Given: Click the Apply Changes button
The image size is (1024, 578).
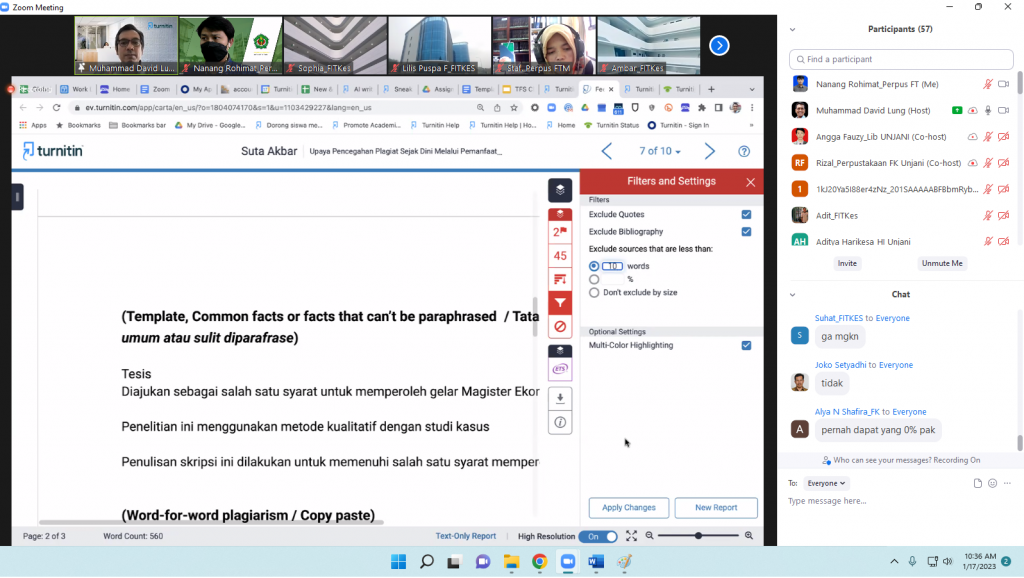Looking at the screenshot, I should pos(628,508).
